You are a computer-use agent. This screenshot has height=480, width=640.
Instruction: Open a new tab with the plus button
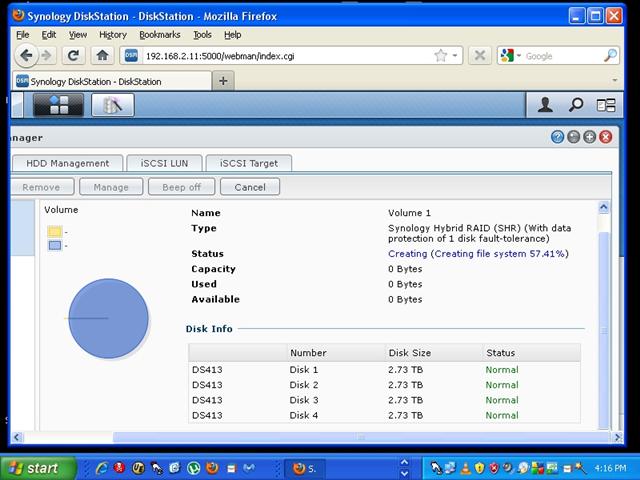coord(223,81)
